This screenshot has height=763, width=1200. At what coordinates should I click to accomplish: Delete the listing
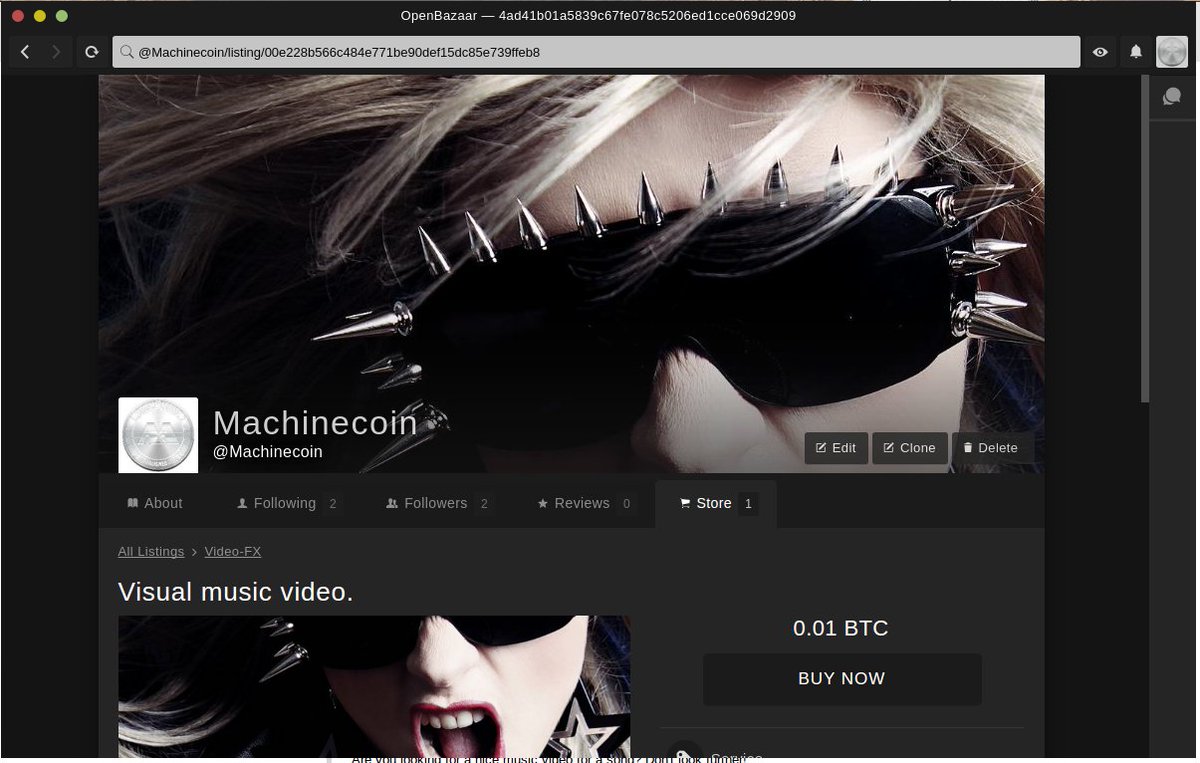click(990, 448)
